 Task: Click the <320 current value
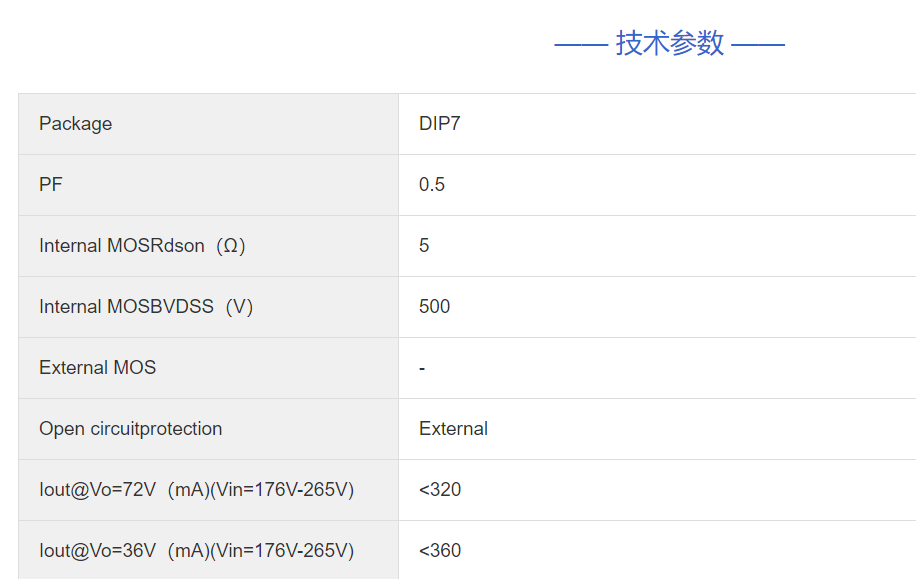(440, 490)
